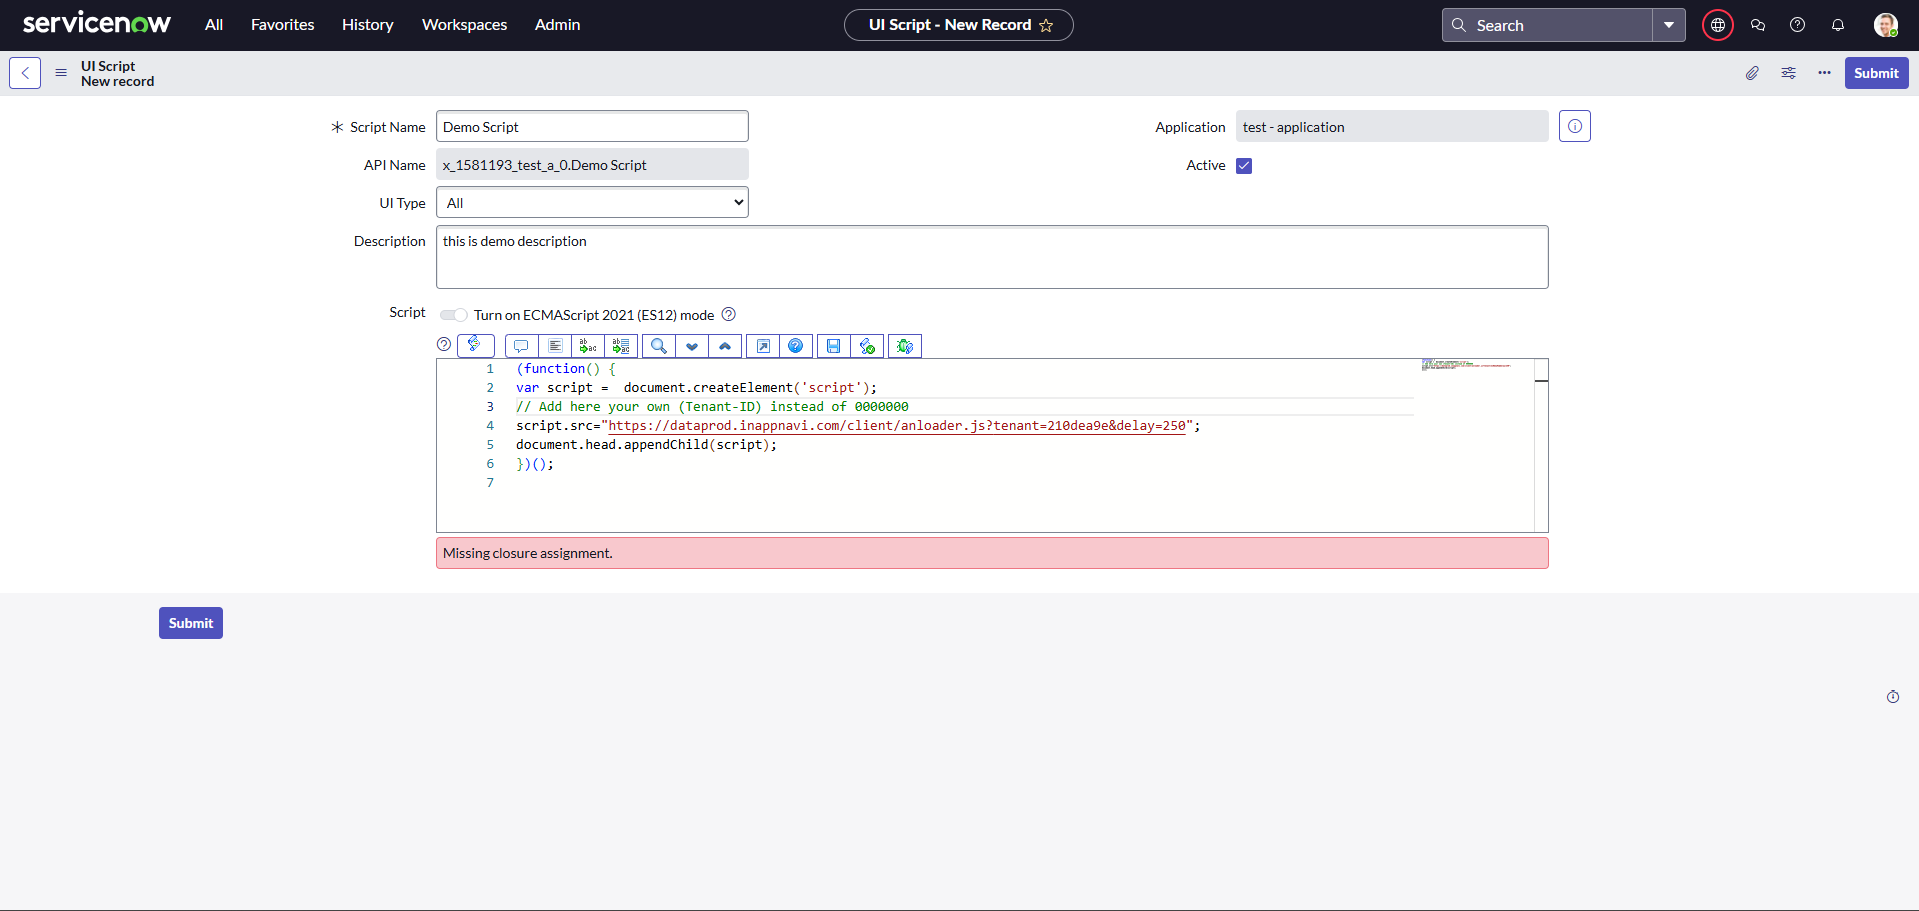
Task: Click the bottom Submit button
Action: (x=191, y=623)
